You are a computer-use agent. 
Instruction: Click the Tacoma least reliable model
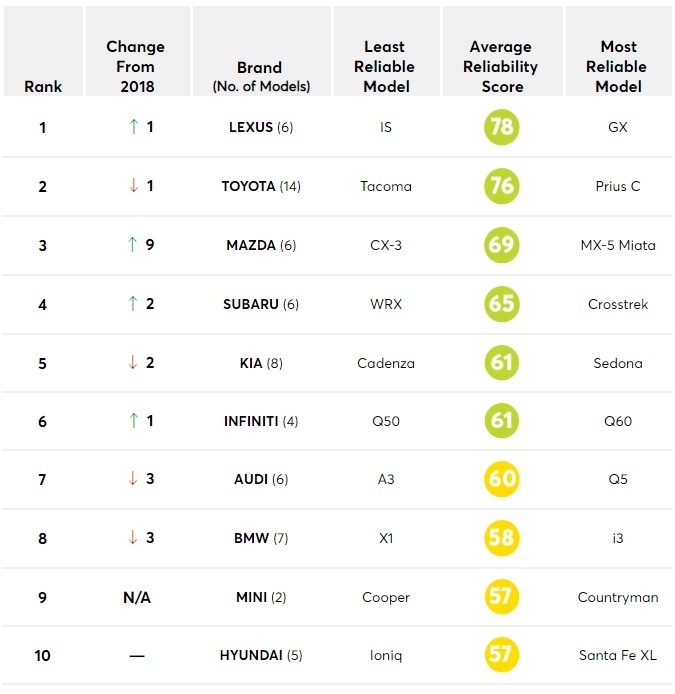pyautogui.click(x=386, y=186)
